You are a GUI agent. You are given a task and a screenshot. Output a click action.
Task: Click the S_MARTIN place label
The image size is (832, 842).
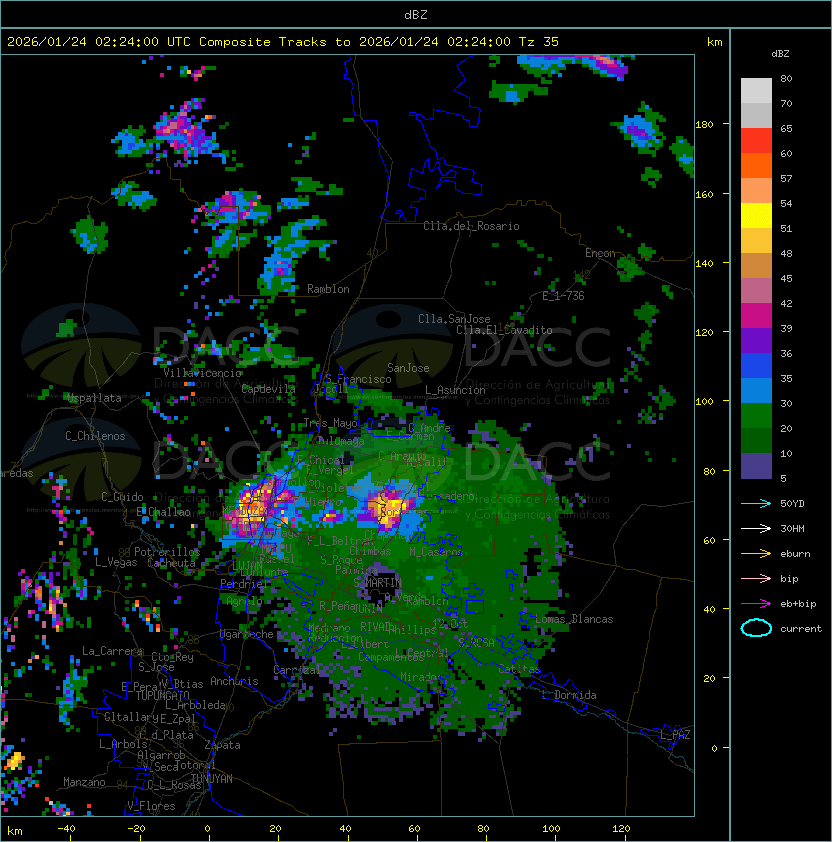click(377, 583)
